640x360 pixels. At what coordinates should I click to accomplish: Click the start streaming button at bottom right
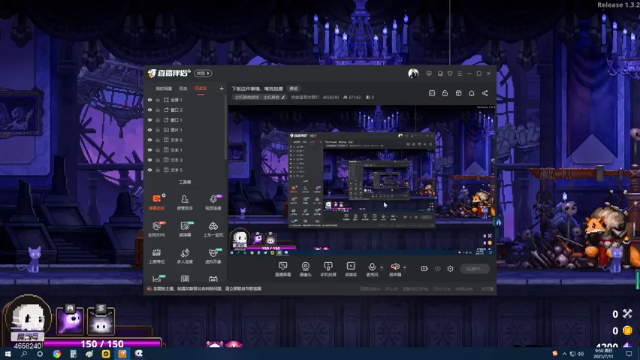(475, 269)
